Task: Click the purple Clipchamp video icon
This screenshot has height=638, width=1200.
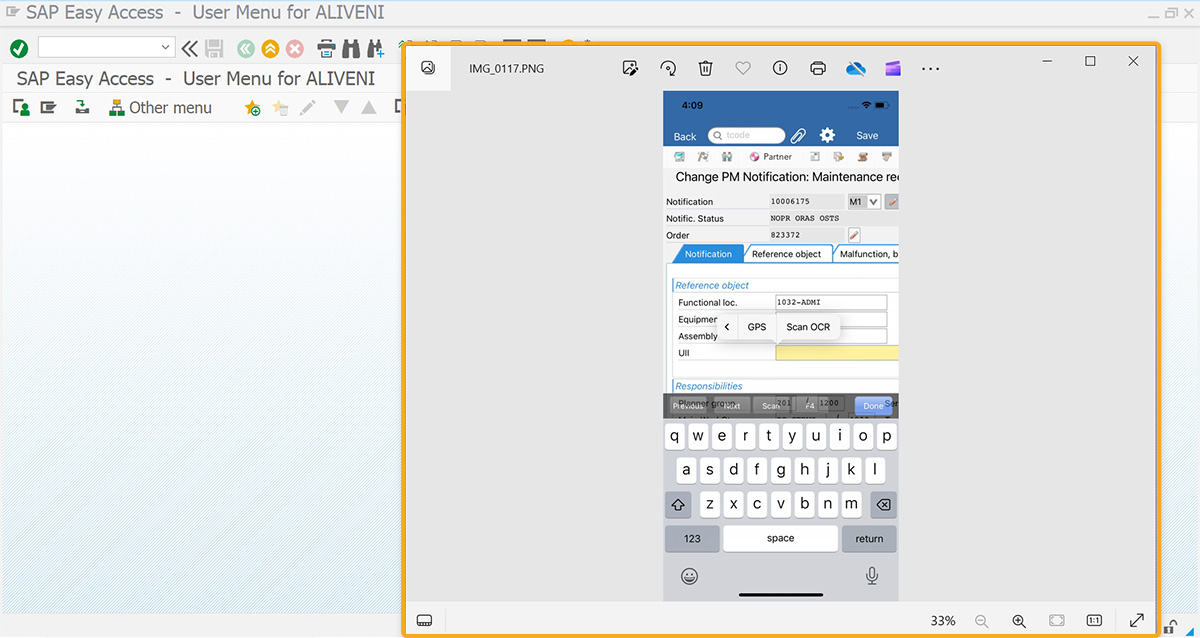Action: point(893,68)
